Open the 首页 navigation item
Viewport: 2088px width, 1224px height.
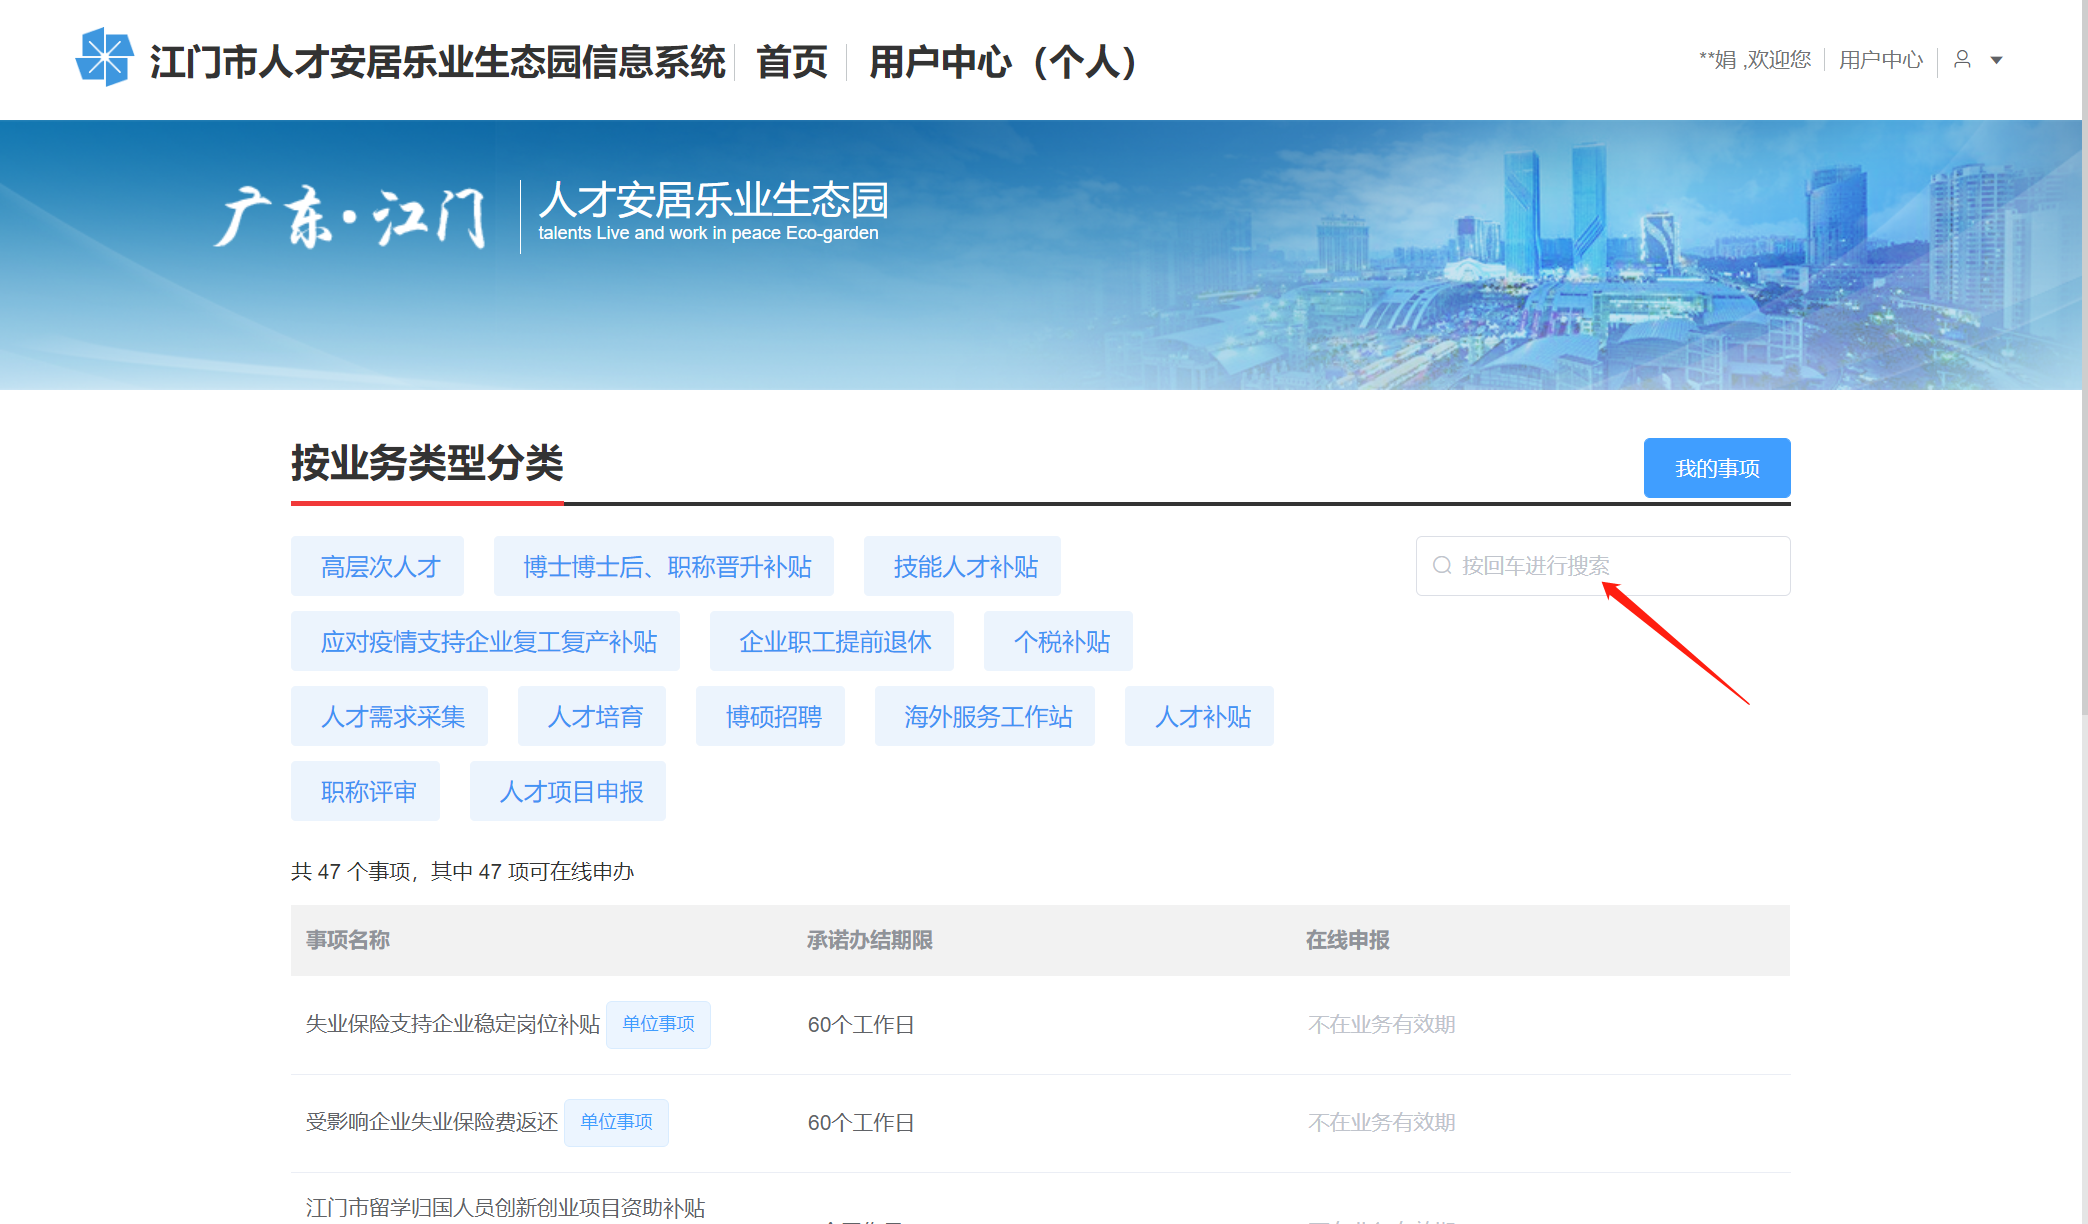[x=791, y=62]
